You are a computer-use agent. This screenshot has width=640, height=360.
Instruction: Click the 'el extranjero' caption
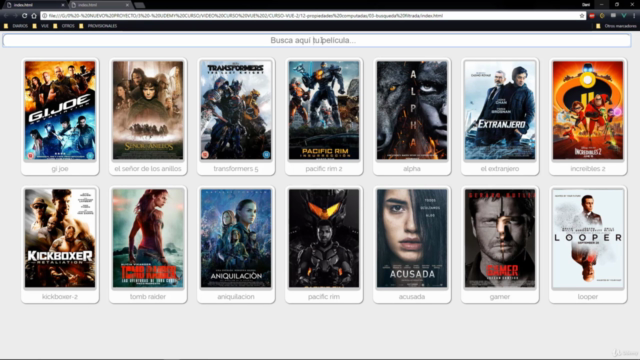tap(500, 169)
